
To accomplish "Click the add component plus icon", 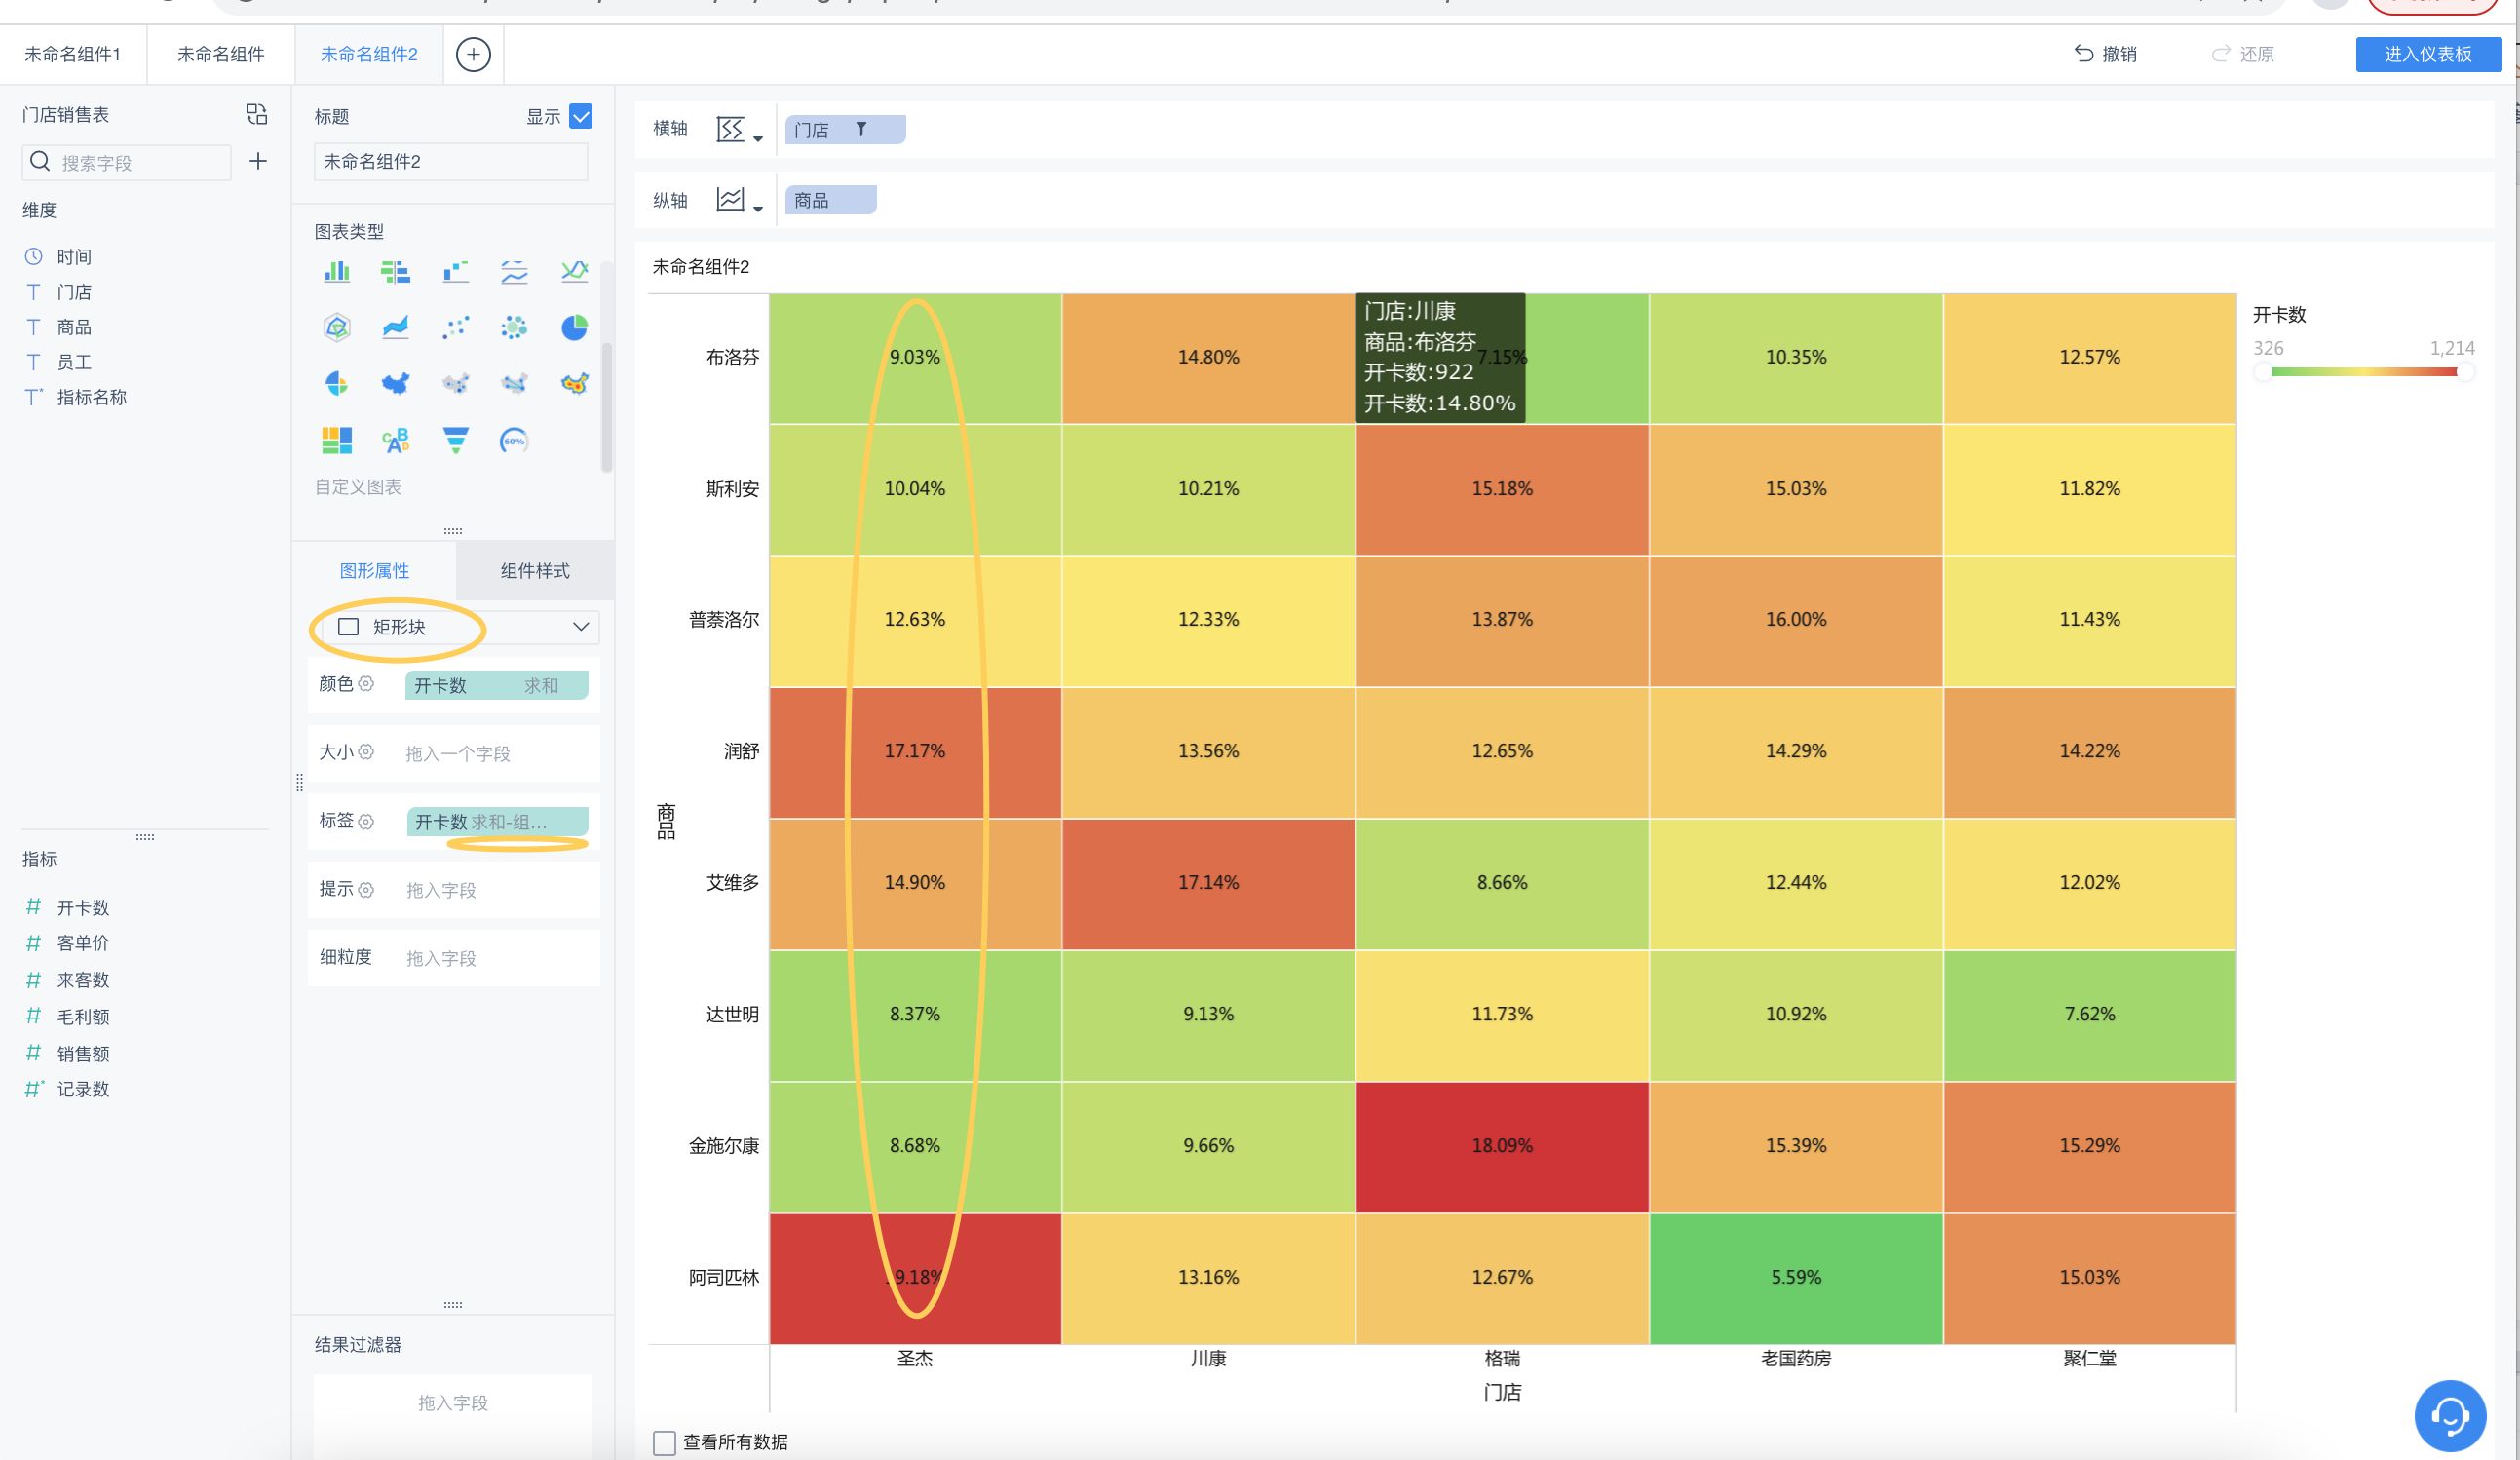I will (x=473, y=54).
